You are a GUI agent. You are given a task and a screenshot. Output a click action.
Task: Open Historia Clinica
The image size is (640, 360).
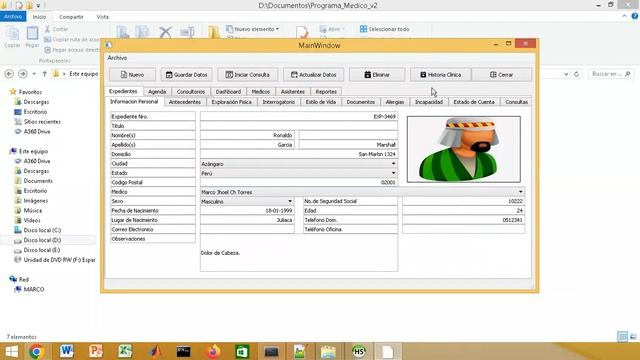[441, 75]
